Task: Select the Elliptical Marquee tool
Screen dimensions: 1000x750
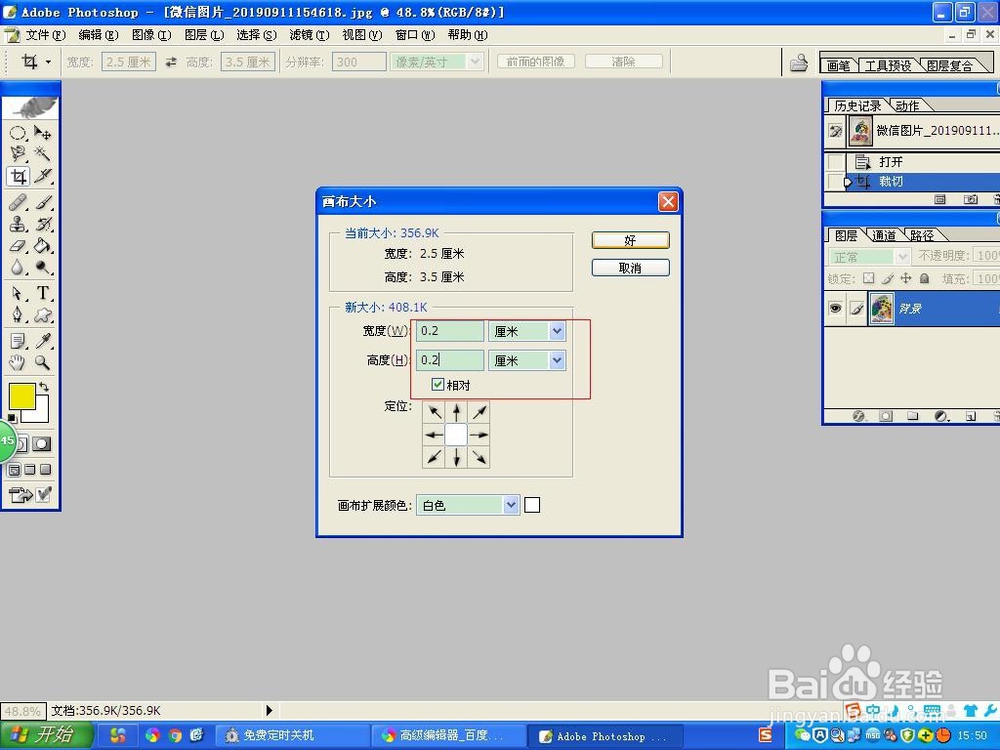Action: 17,133
